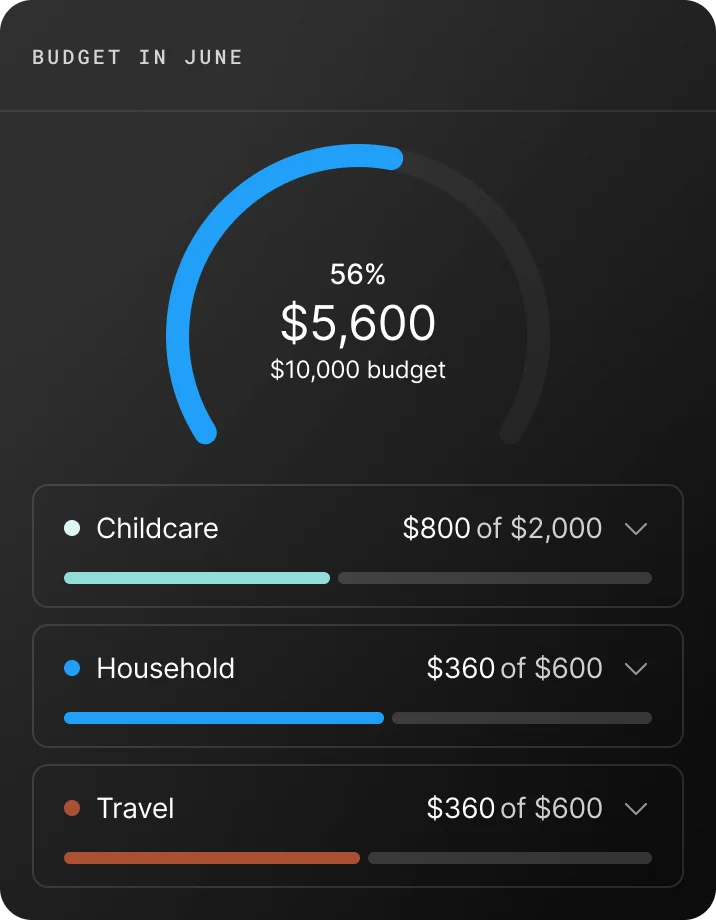
Task: Click the Travel orange progress bar
Action: tap(211, 858)
